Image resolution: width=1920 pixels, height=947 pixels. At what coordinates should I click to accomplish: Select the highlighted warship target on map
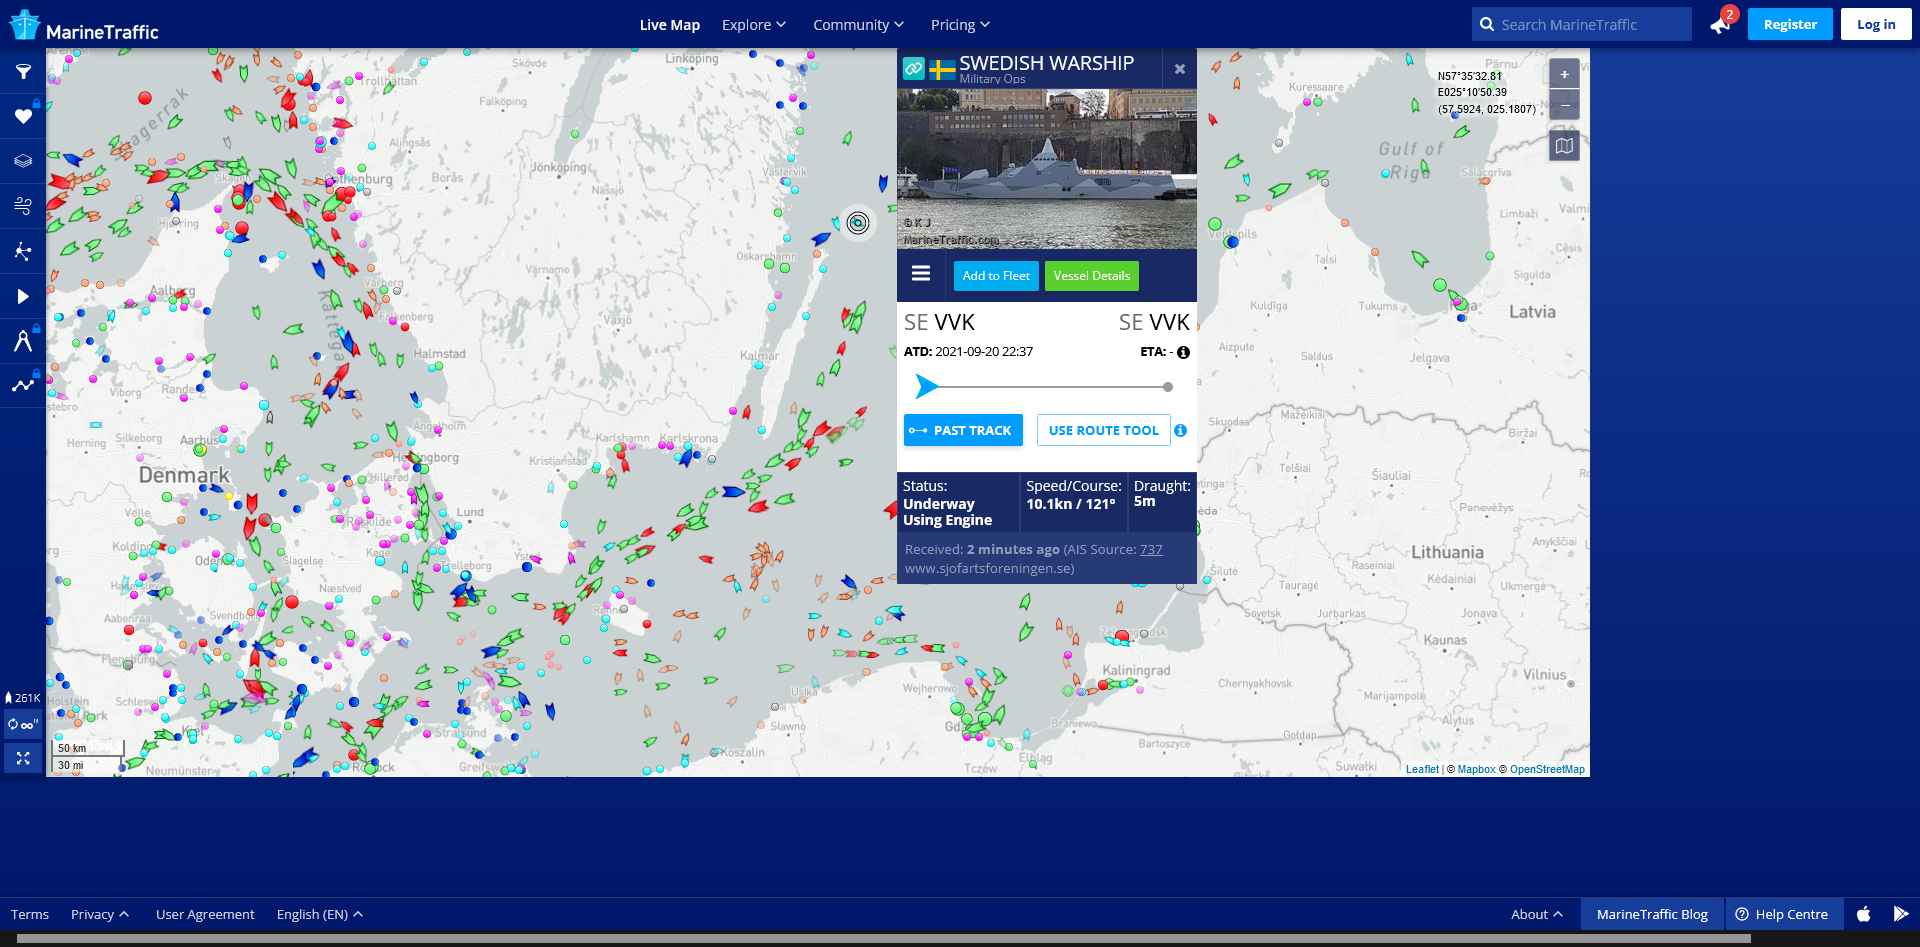(858, 223)
